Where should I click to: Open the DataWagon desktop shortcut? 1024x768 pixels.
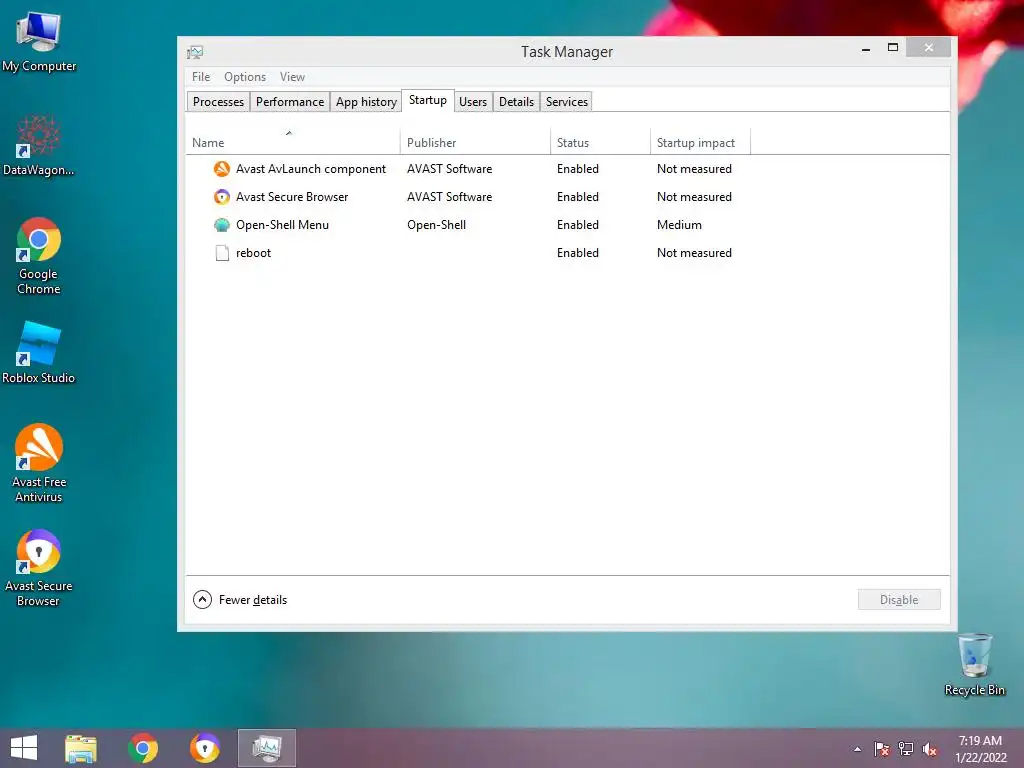click(x=39, y=145)
